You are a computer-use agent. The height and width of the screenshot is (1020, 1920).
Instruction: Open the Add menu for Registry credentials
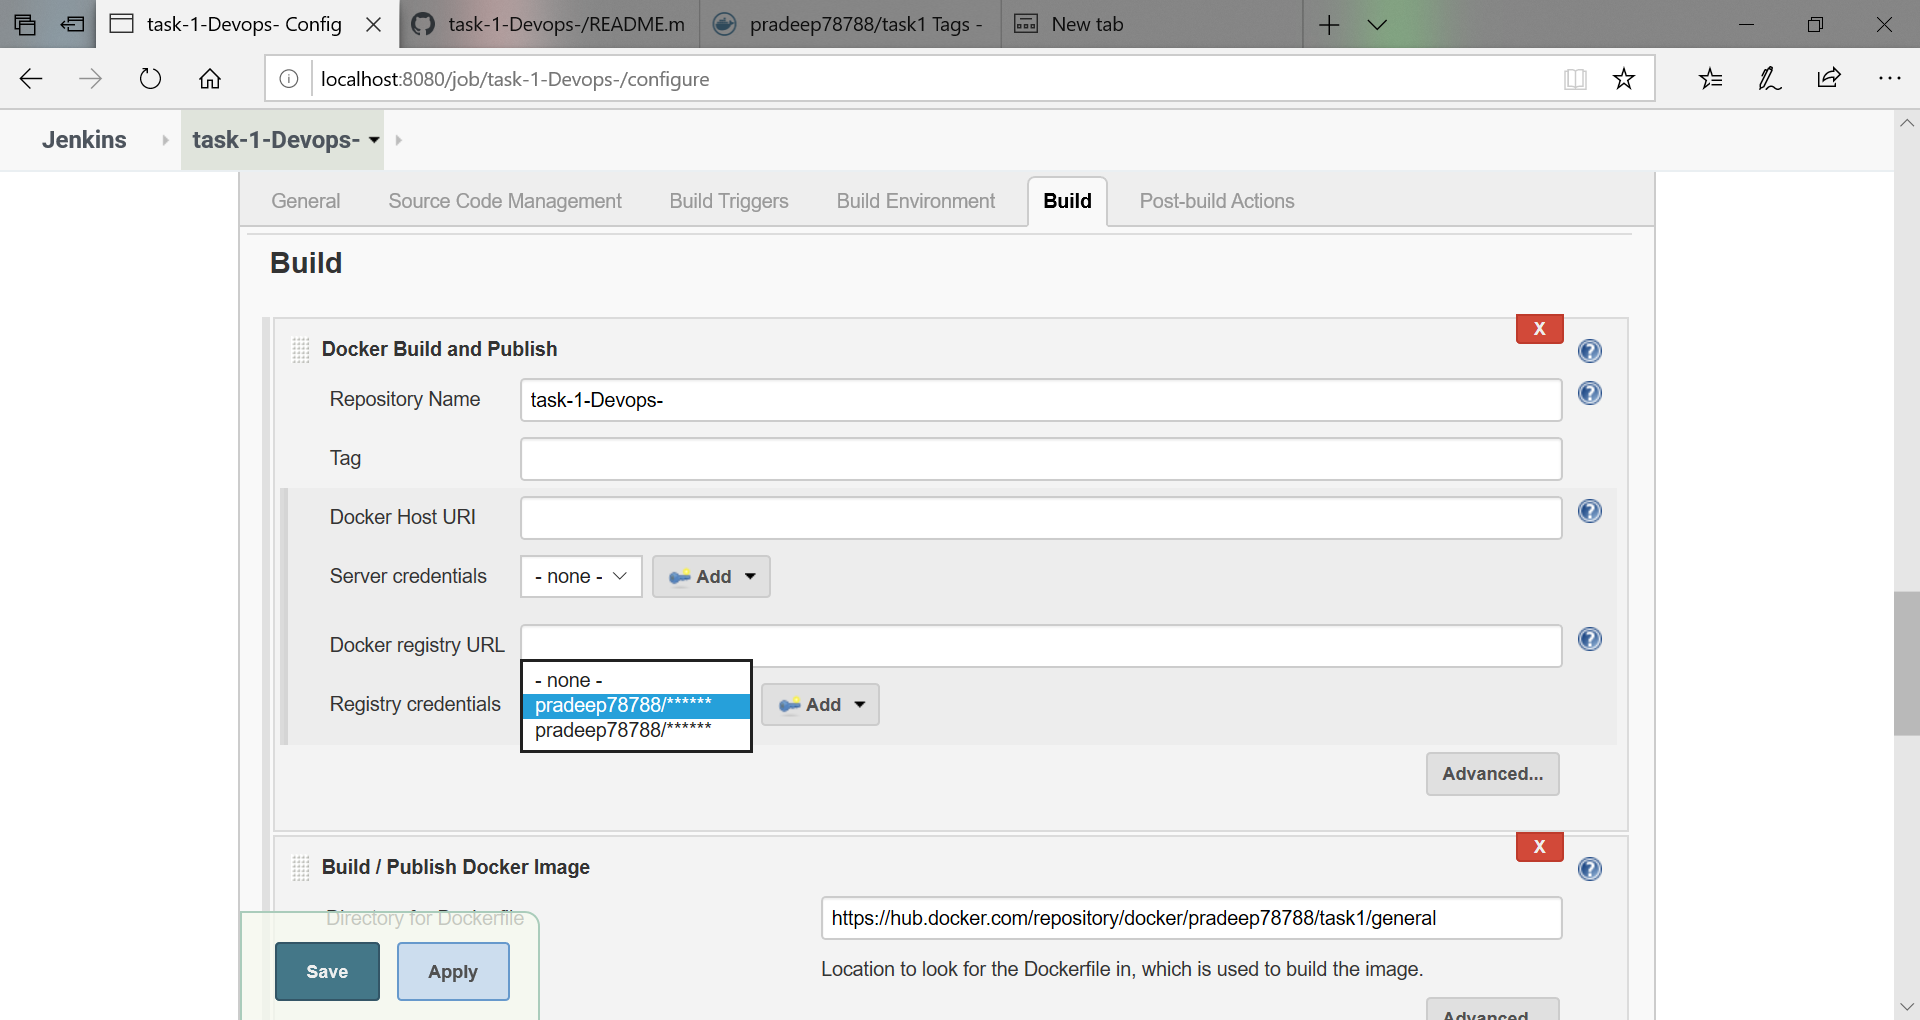820,705
